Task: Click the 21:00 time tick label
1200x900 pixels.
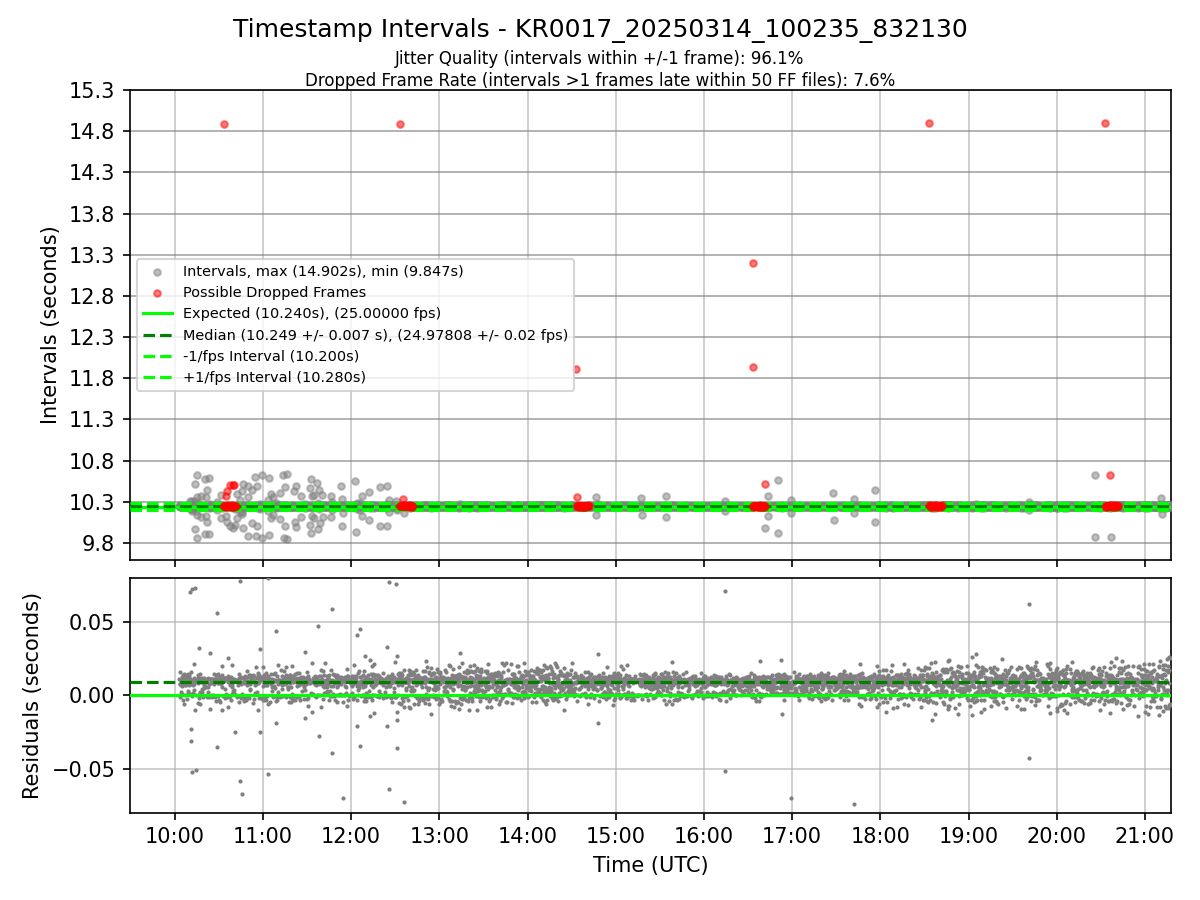Action: [x=1144, y=834]
